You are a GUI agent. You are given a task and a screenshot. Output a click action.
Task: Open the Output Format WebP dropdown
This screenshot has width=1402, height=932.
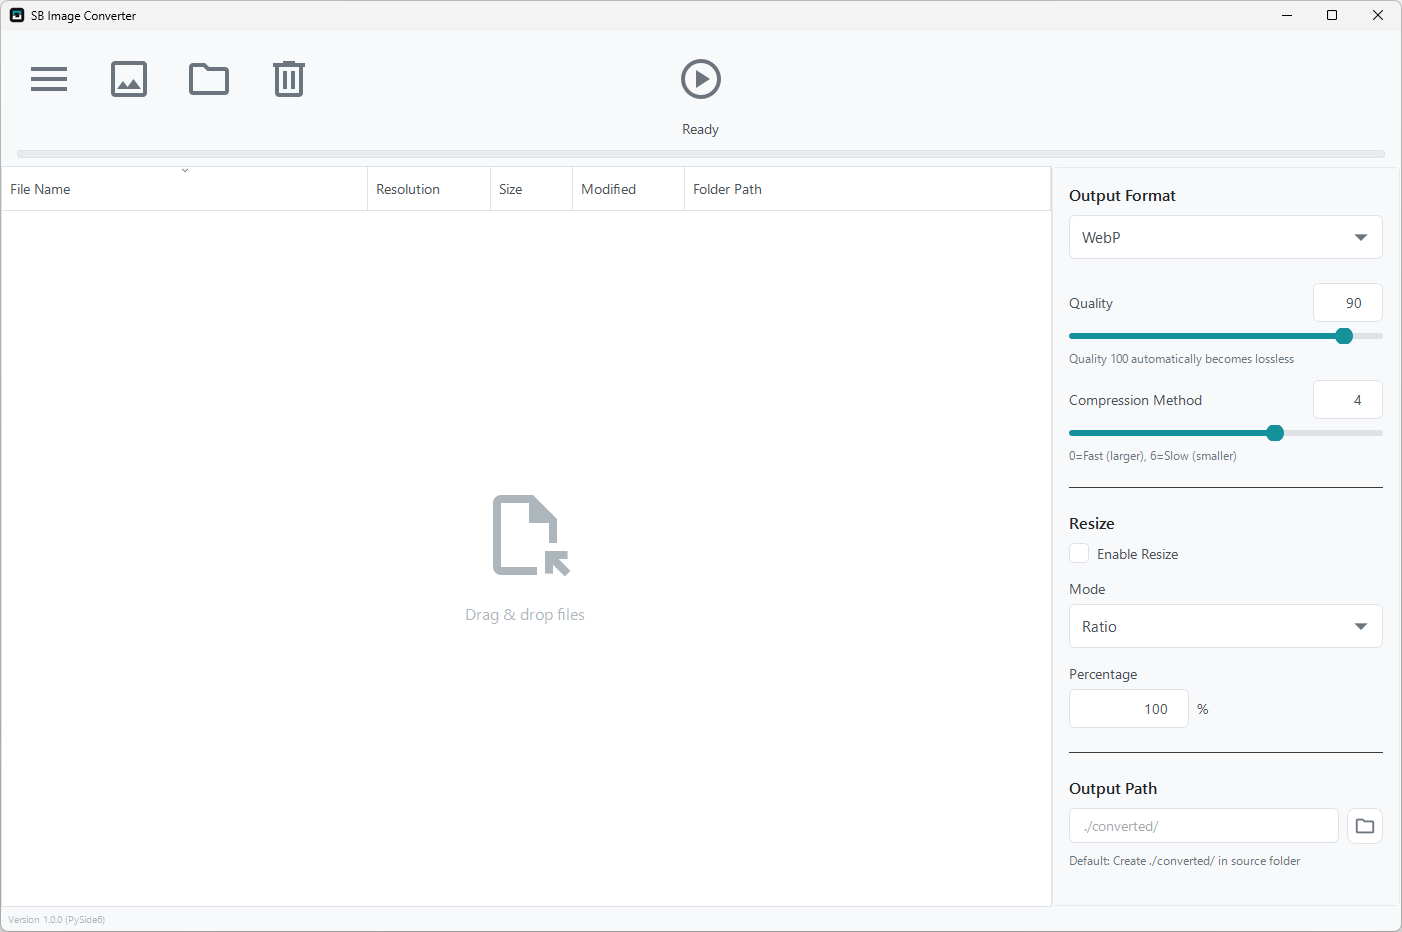click(x=1226, y=237)
